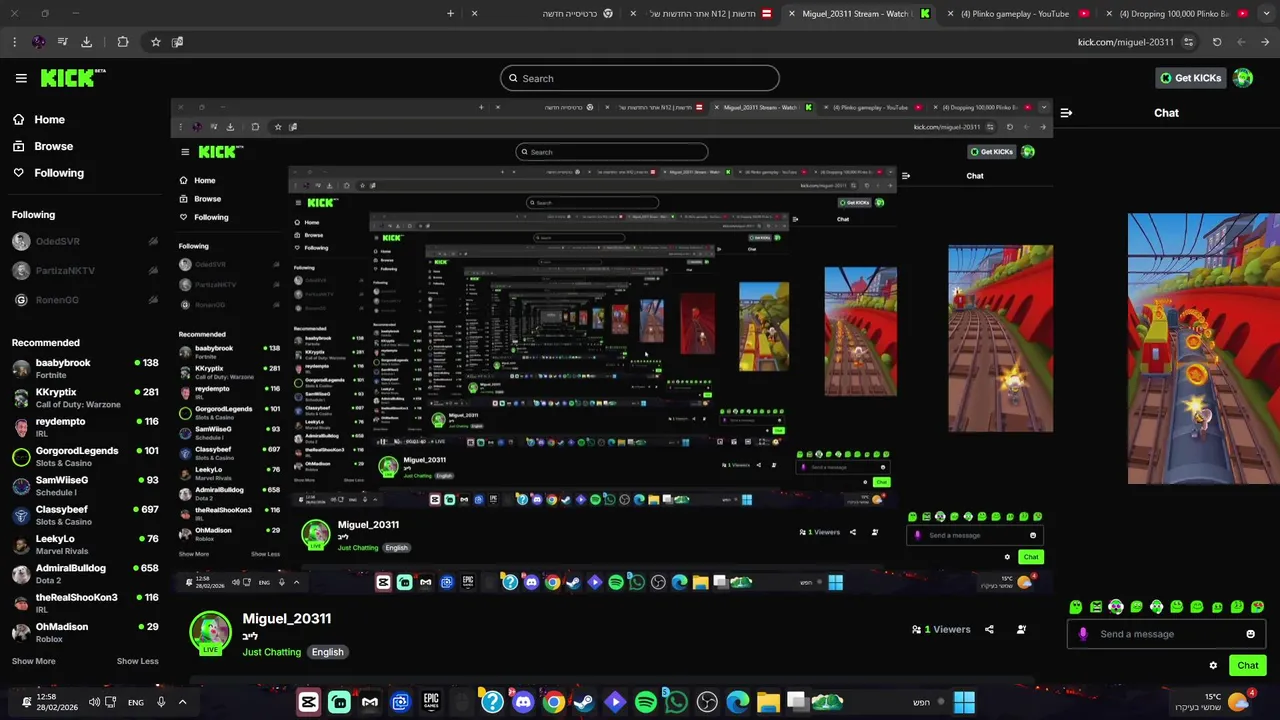Click the Get KICKs button

(x=1190, y=78)
